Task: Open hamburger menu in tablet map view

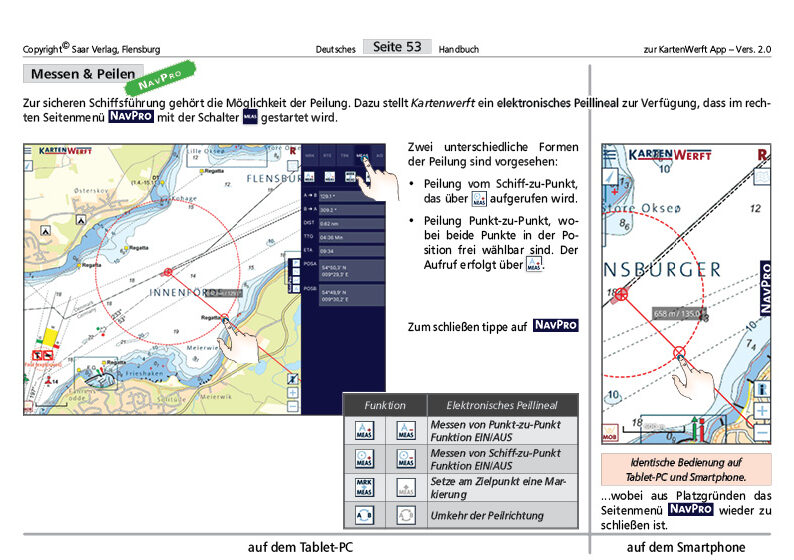Action: (x=28, y=150)
